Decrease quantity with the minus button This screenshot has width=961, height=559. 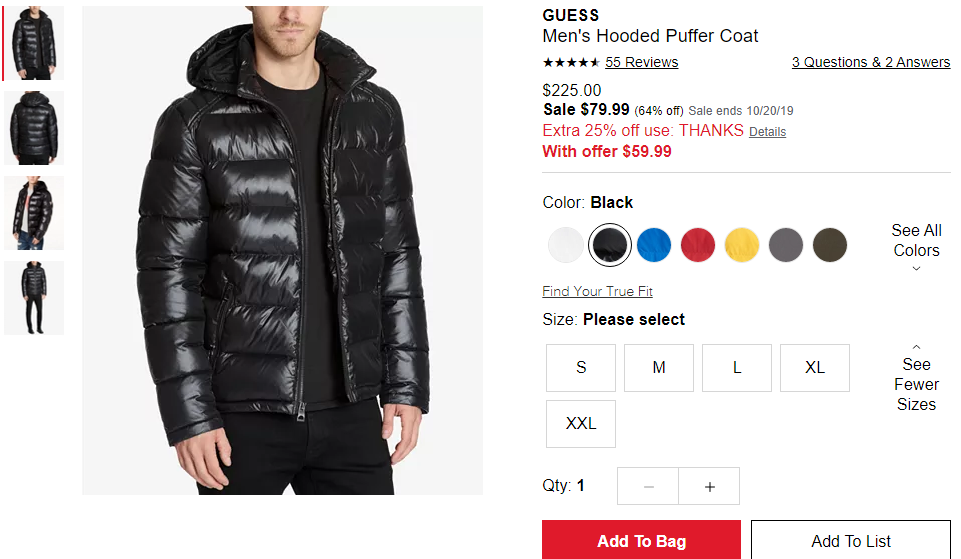(648, 486)
